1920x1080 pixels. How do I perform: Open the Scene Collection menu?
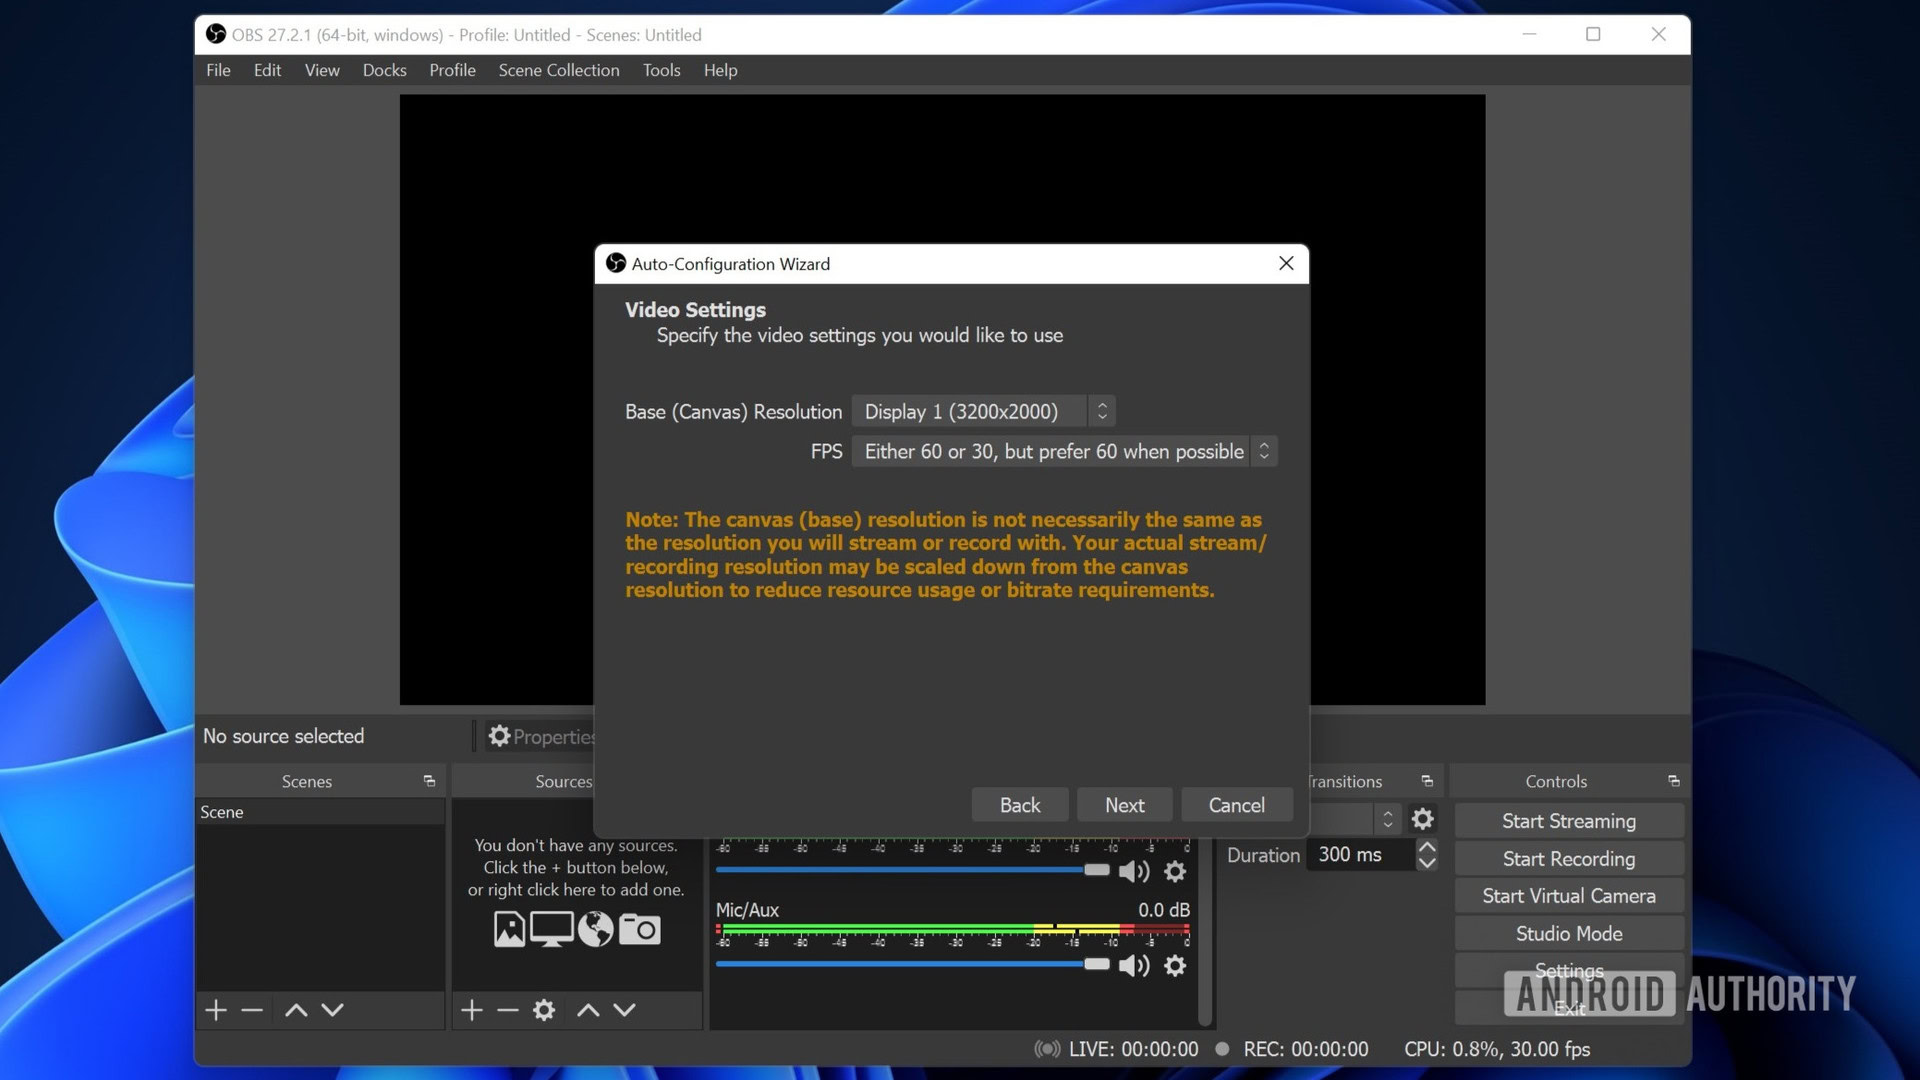click(x=559, y=70)
